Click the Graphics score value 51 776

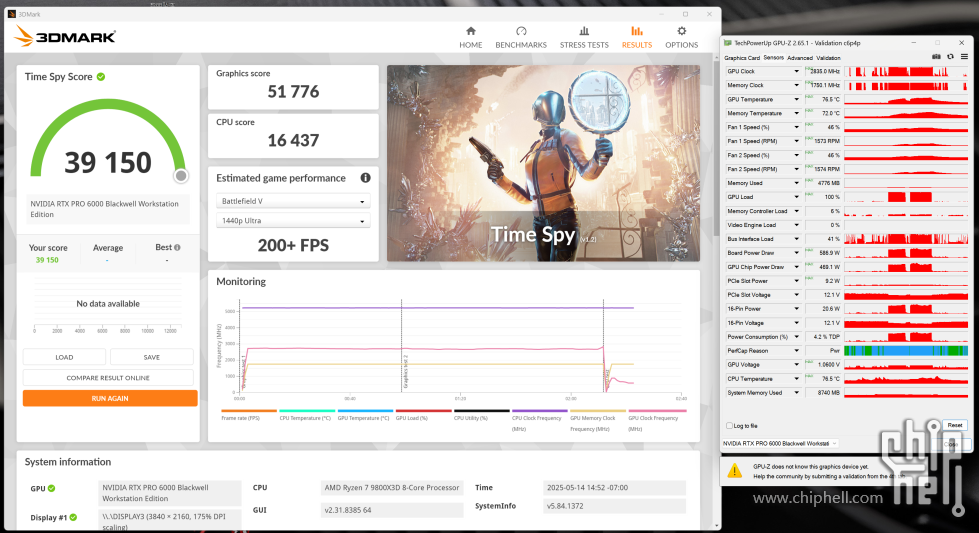click(293, 92)
